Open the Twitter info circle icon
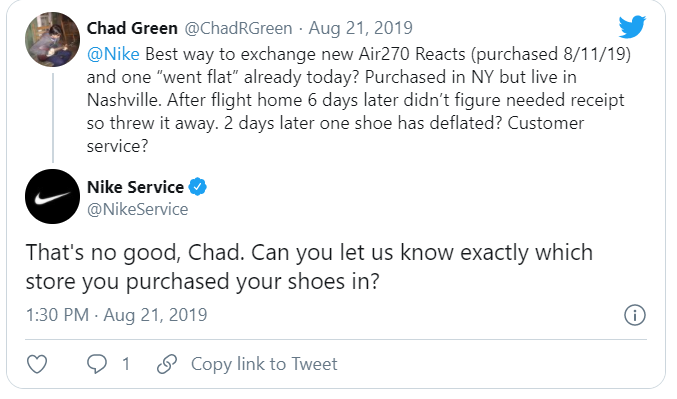 point(635,315)
